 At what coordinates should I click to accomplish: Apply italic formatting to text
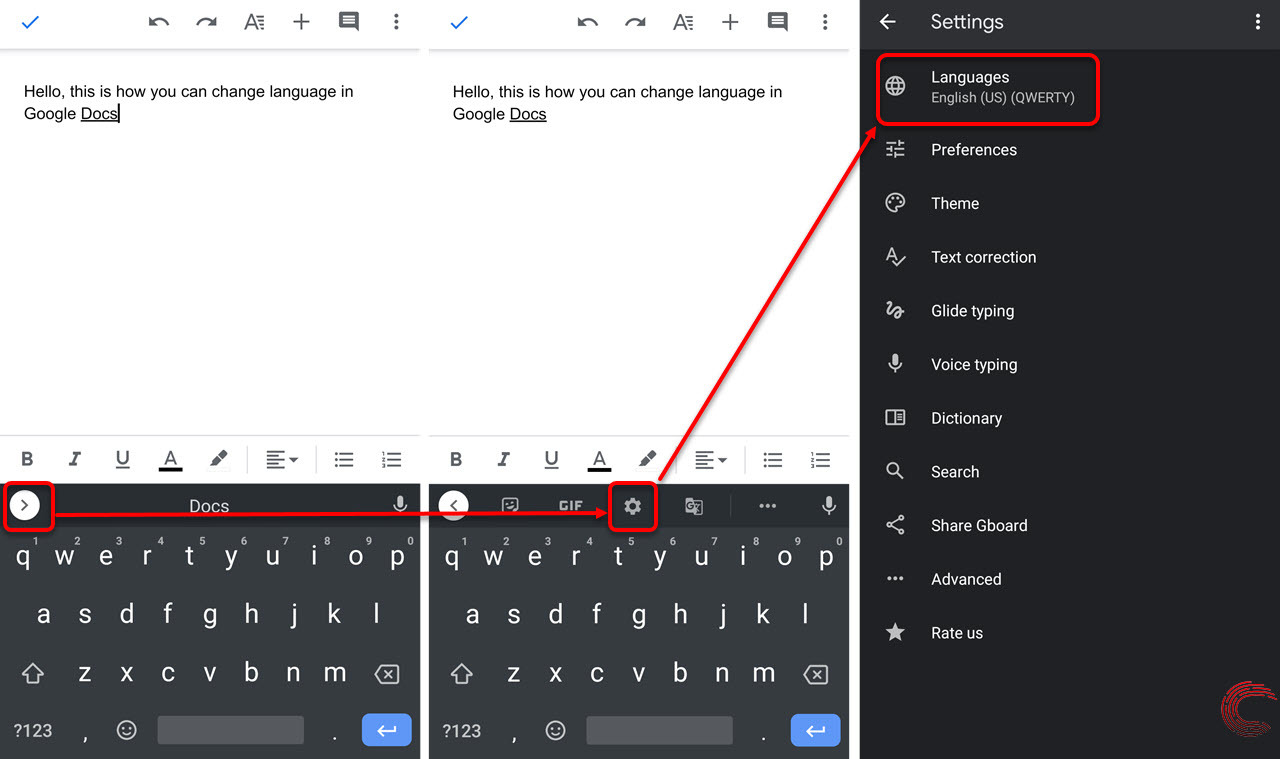click(x=75, y=458)
